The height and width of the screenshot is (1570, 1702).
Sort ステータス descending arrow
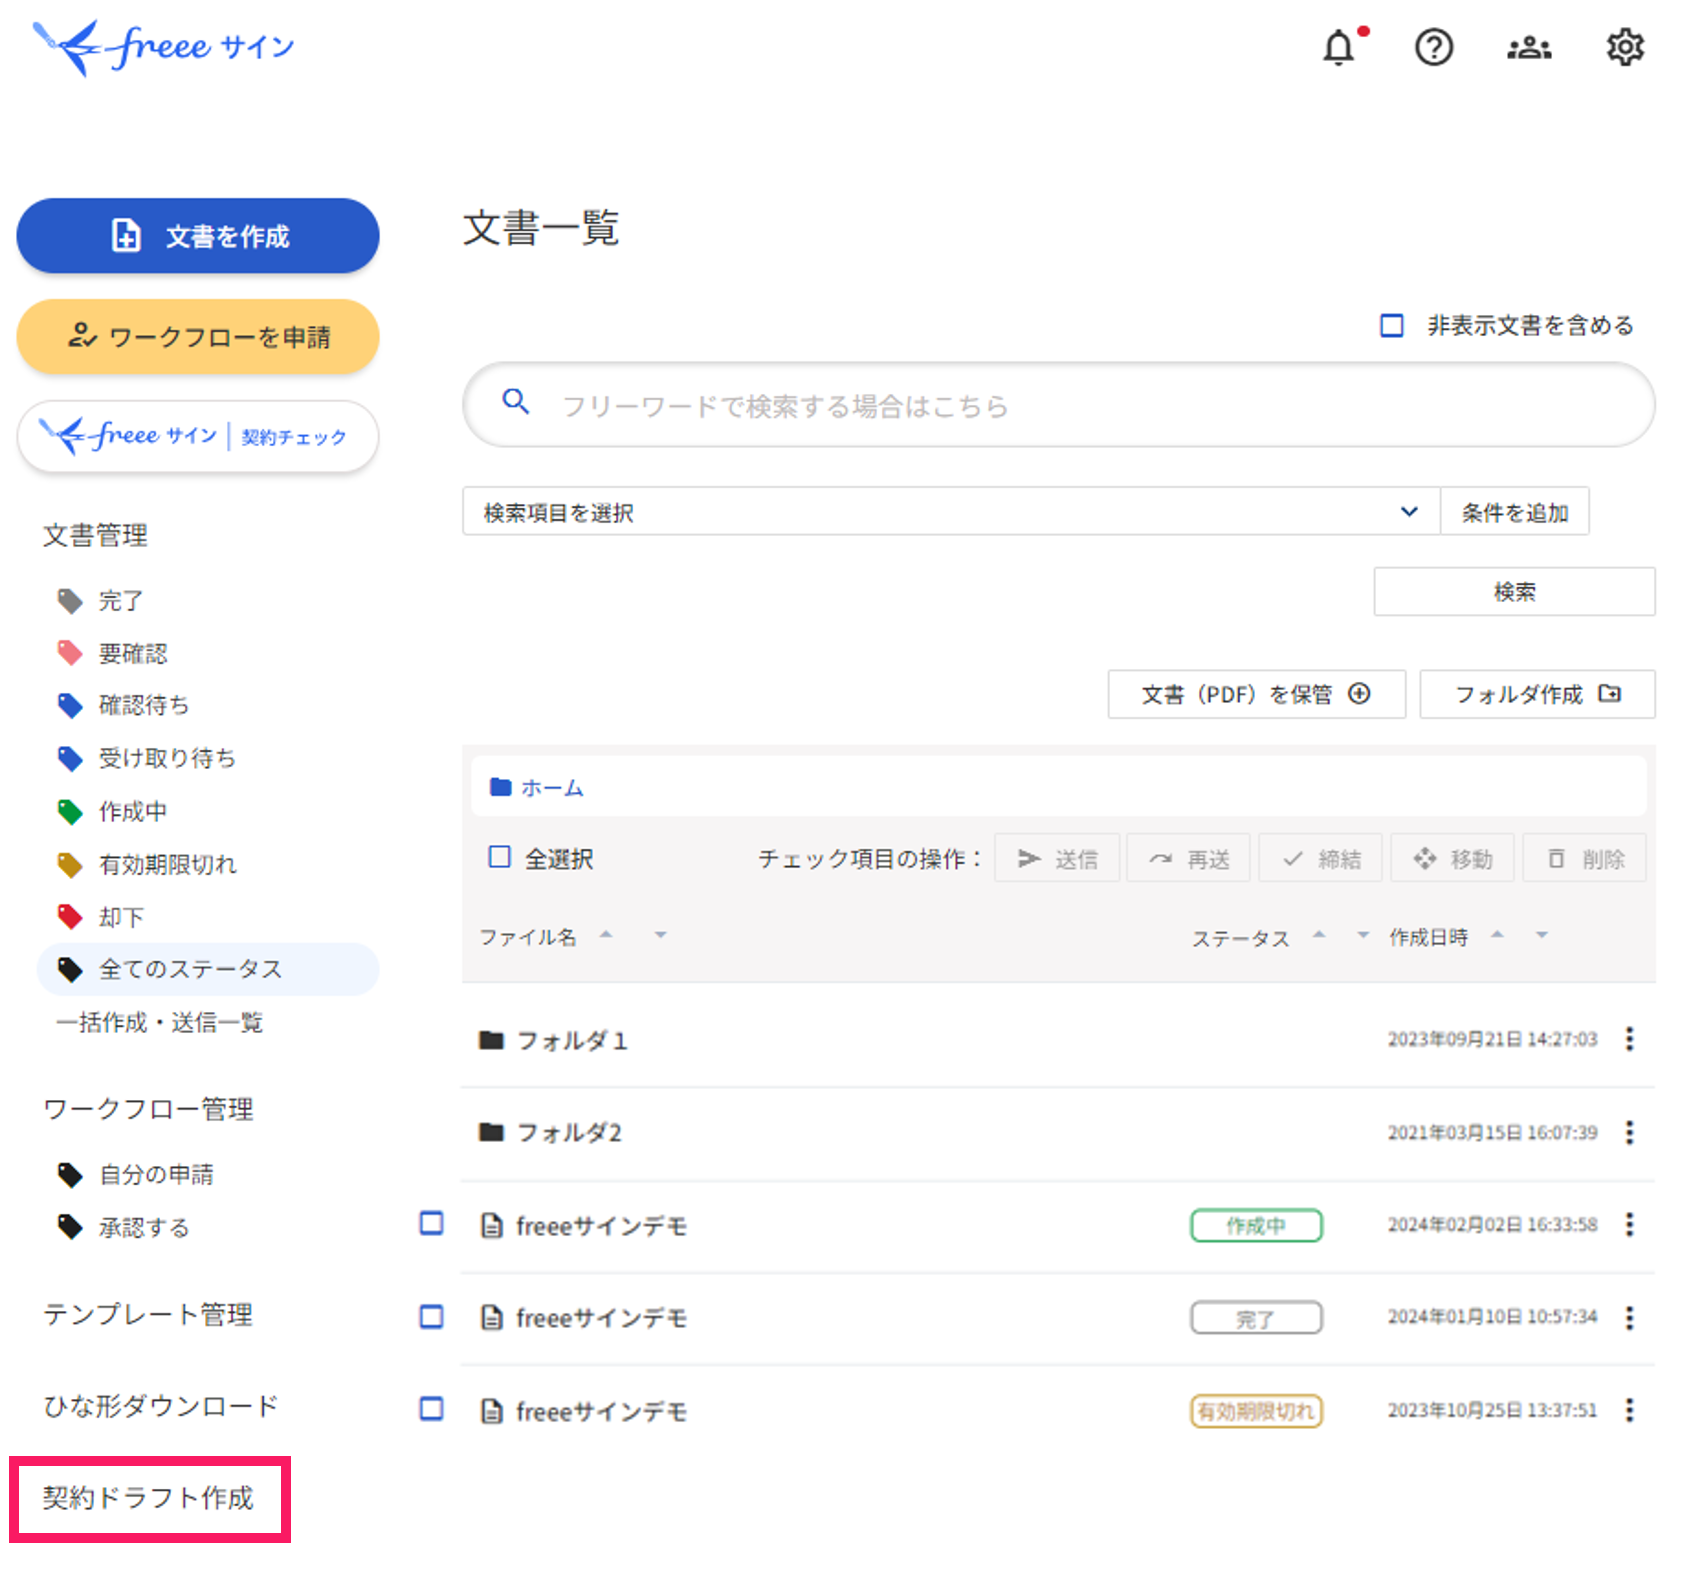pyautogui.click(x=1362, y=936)
